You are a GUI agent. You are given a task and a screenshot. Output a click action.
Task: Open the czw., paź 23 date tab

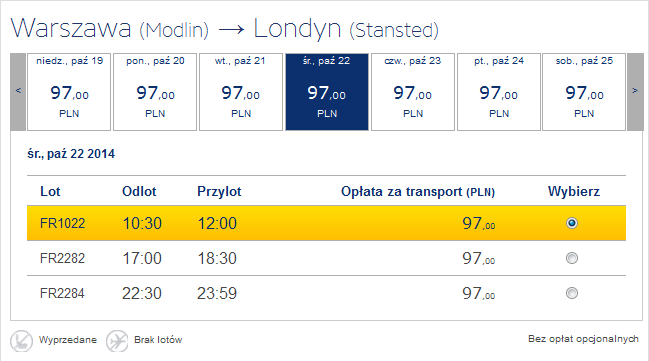[x=413, y=92]
